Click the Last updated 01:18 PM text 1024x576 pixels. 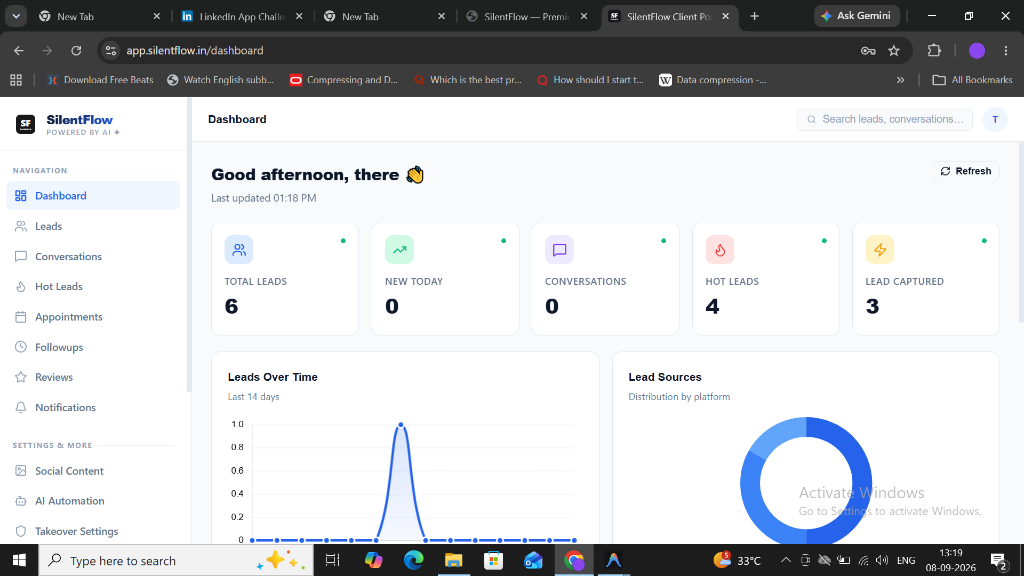click(264, 198)
